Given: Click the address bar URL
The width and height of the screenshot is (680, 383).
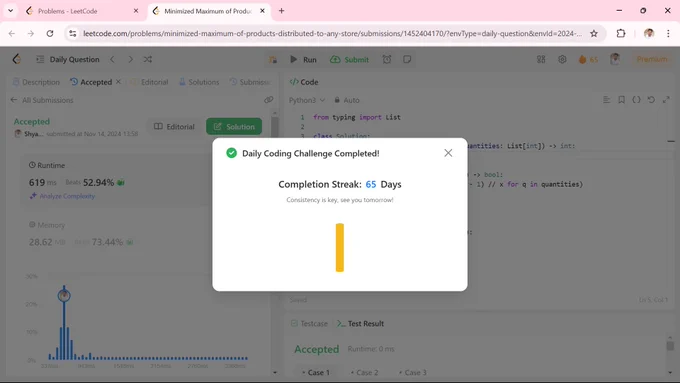Looking at the screenshot, I should 332,33.
